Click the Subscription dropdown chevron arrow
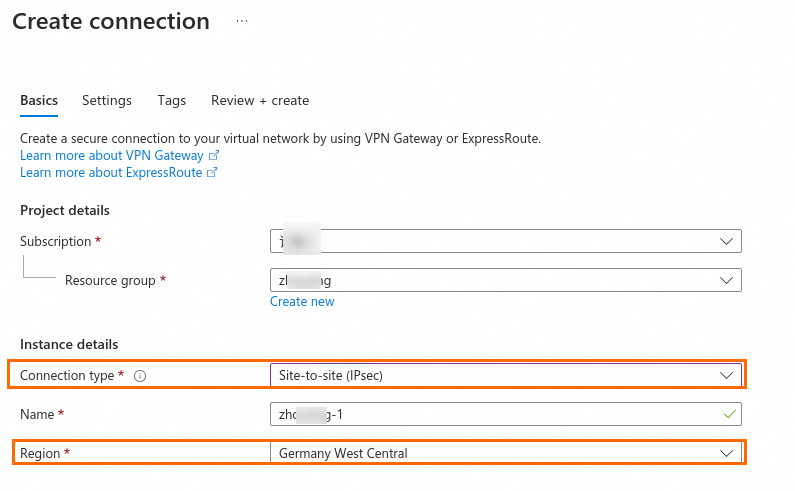The height and width of the screenshot is (491, 795). tap(727, 242)
